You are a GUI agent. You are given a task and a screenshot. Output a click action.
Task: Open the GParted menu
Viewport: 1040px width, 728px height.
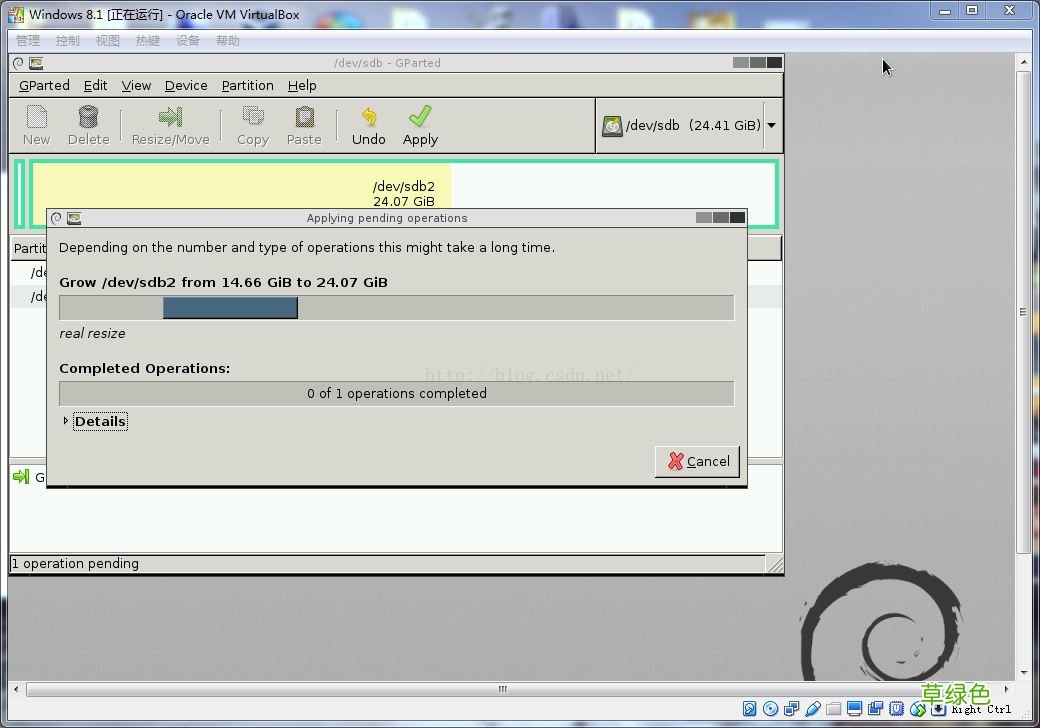click(44, 86)
